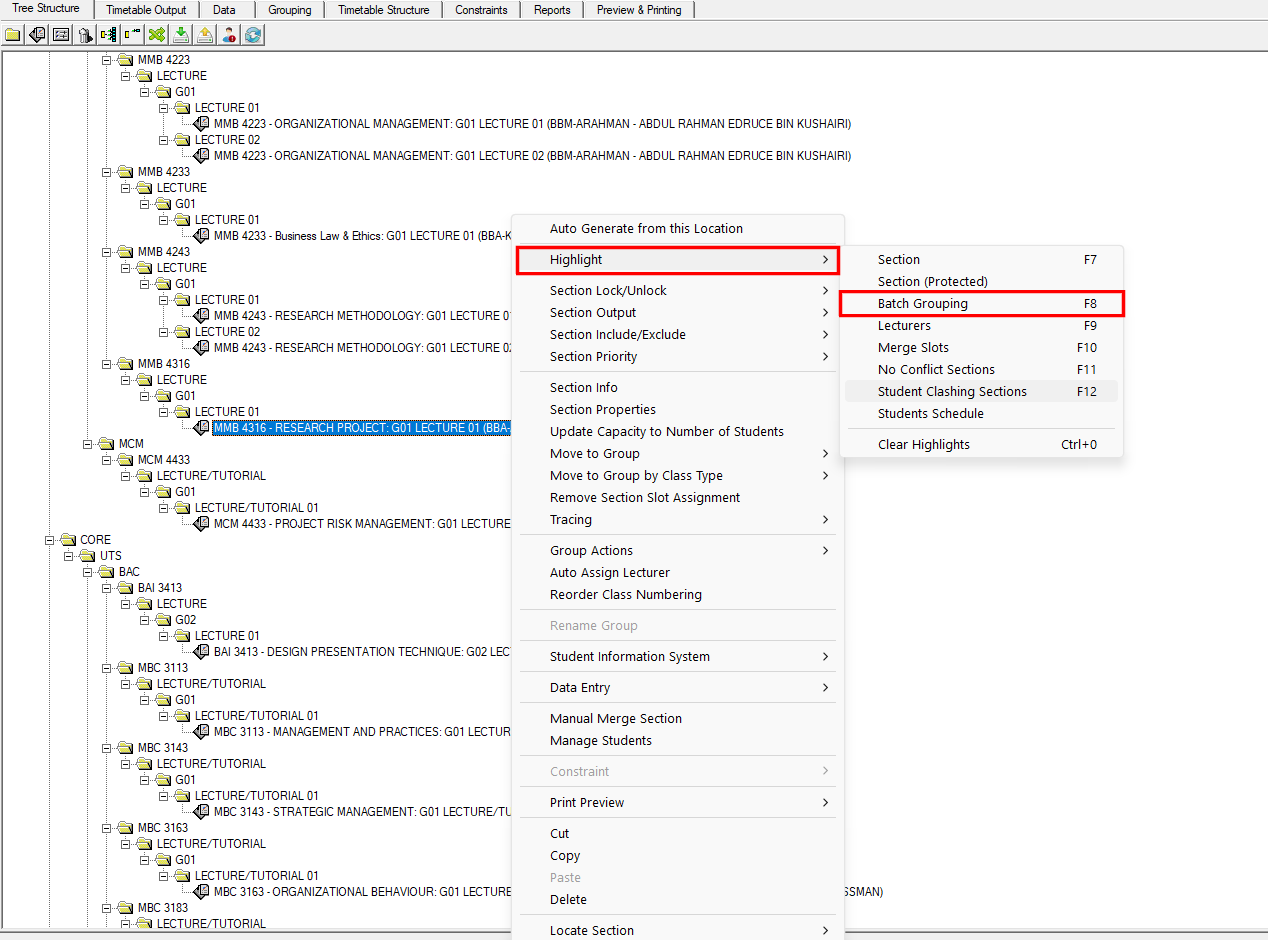This screenshot has width=1268, height=940.
Task: Open the Data Entry submenu
Action: point(678,687)
